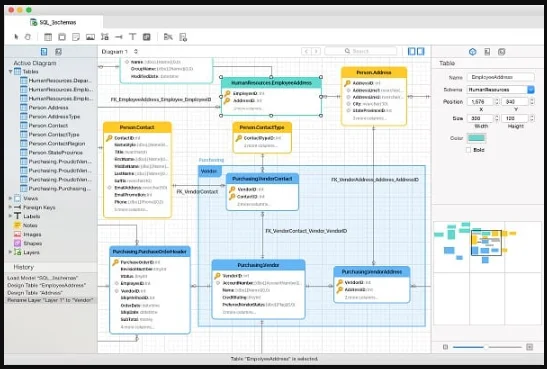Switch to model tree sidebar icon
The width and height of the screenshot is (547, 369).
(44, 52)
